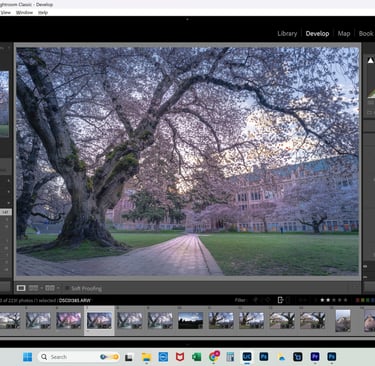Click the Filter label in filmstrip
This screenshot has width=375, height=366.
(240, 300)
